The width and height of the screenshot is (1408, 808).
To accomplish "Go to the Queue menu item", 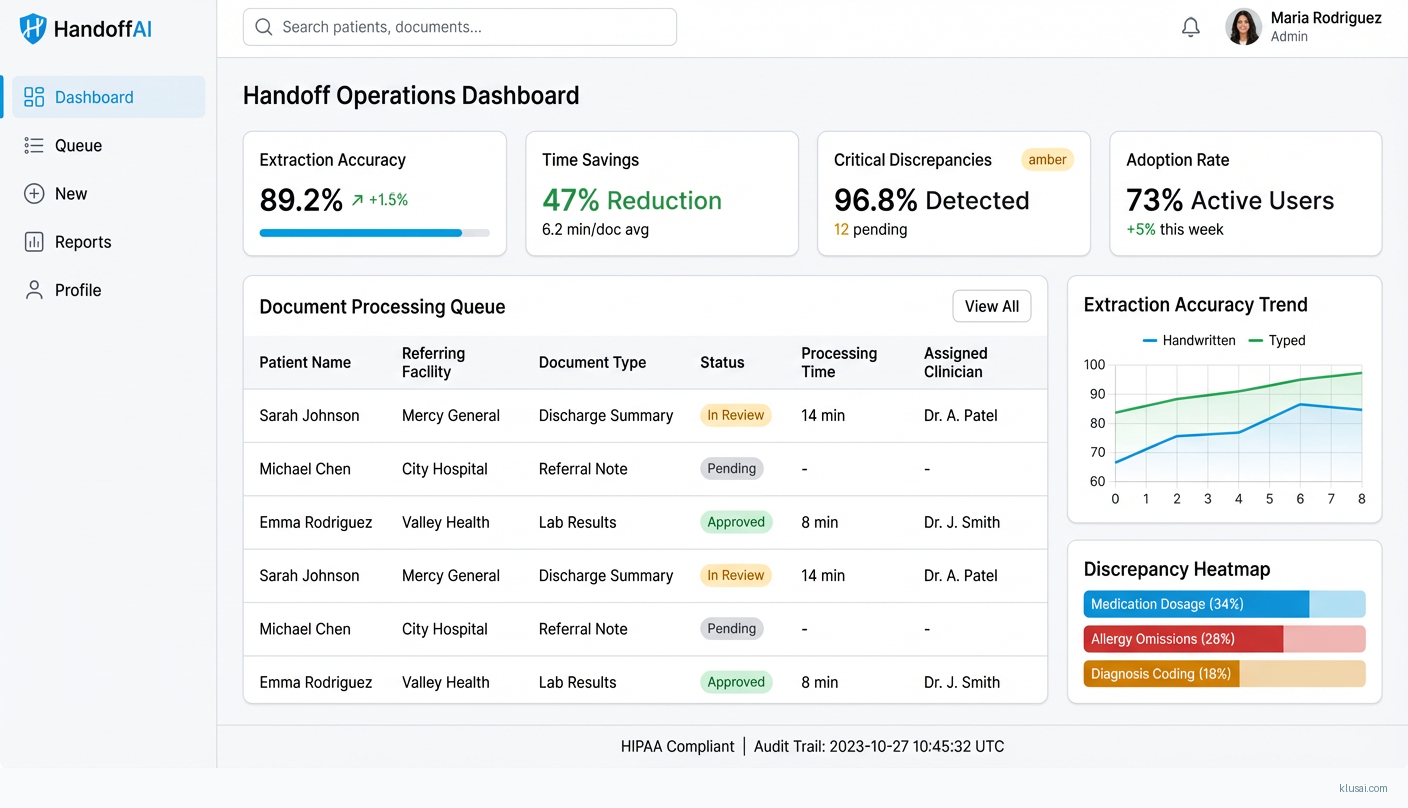I will 78,146.
